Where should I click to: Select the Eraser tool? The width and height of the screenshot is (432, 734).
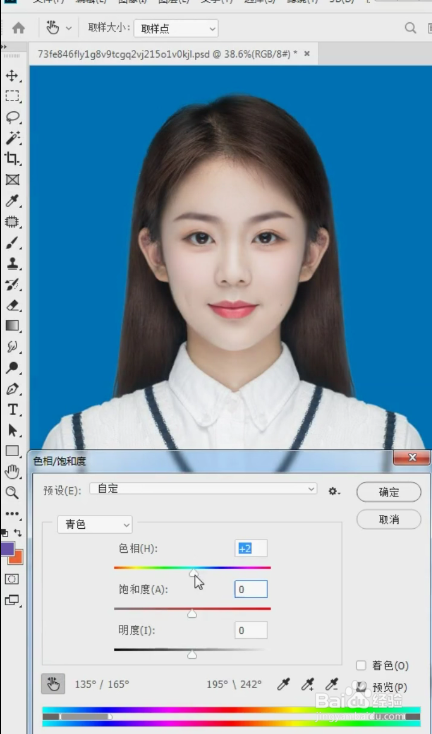click(x=12, y=305)
